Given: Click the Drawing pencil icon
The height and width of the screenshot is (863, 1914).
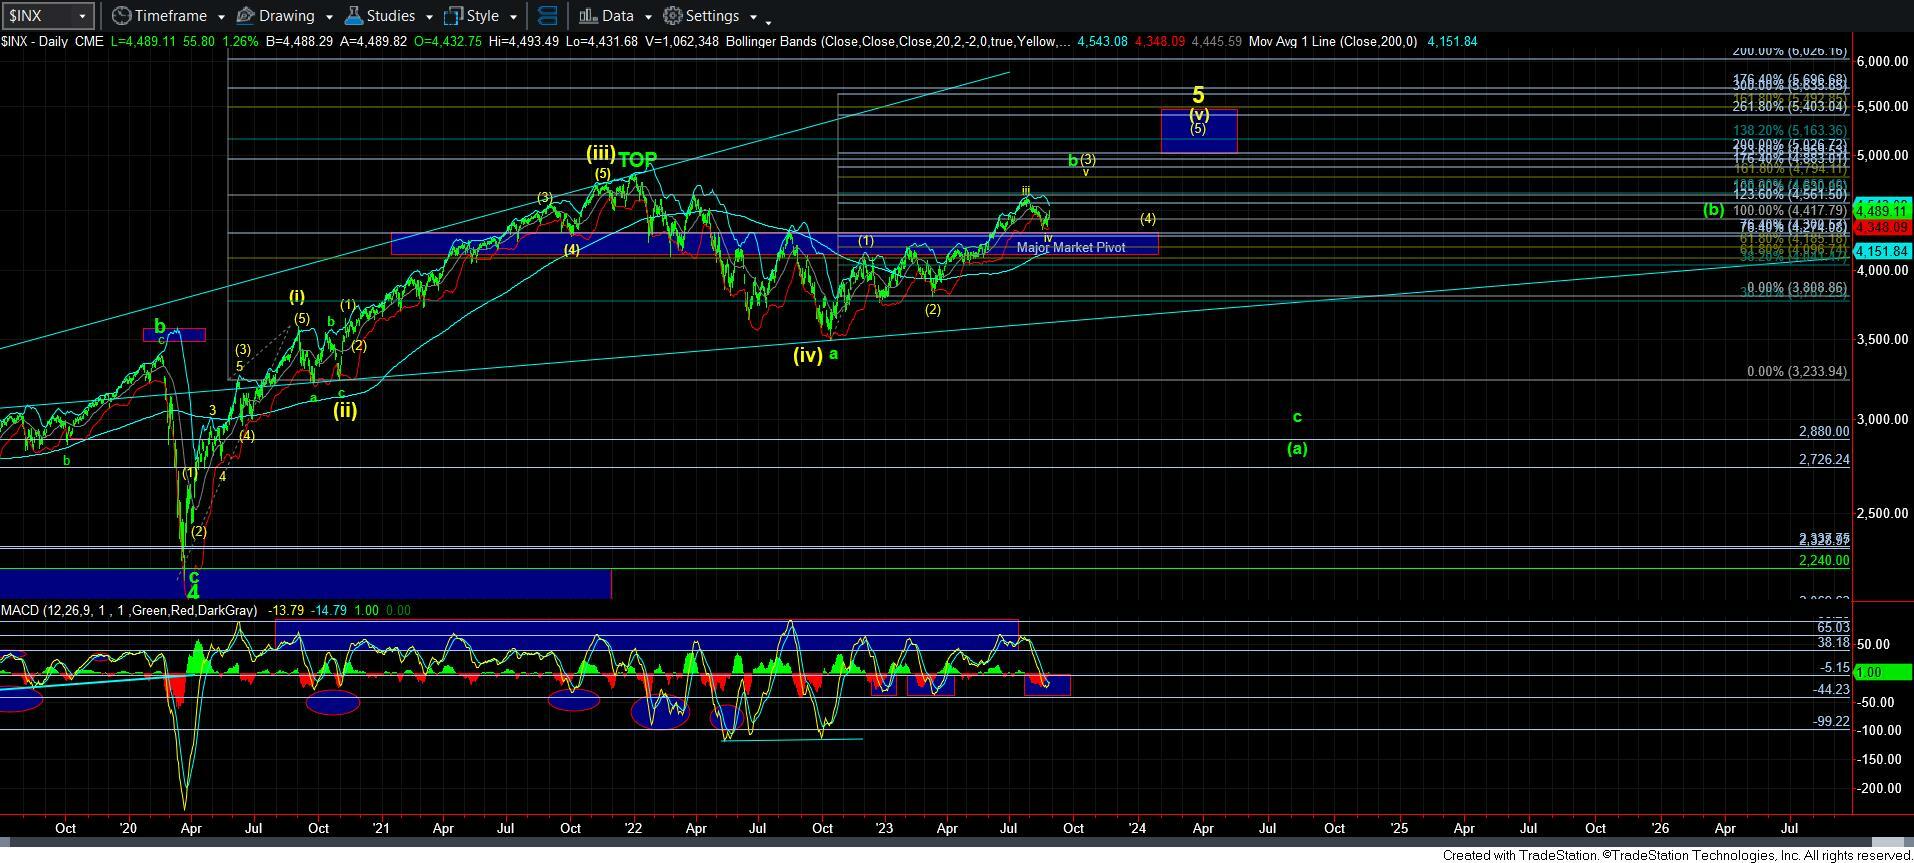Looking at the screenshot, I should pos(246,16).
